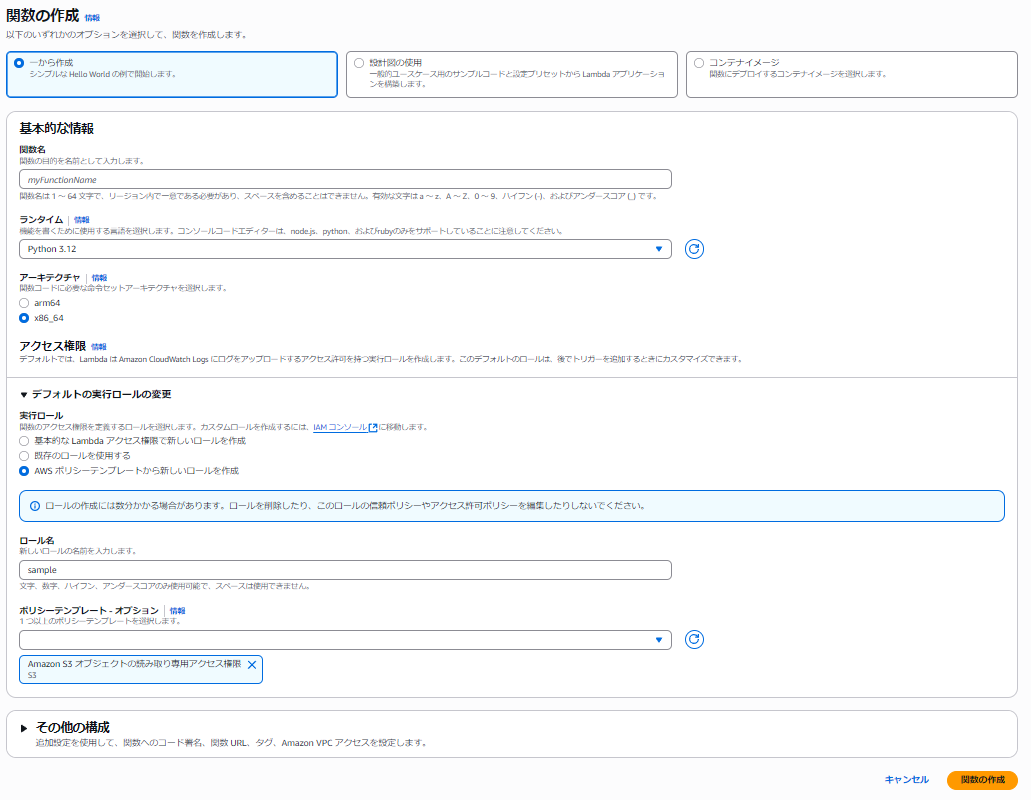
Task: Choose 基本的な Lambda アクセス権限 role option
Action: click(24, 440)
